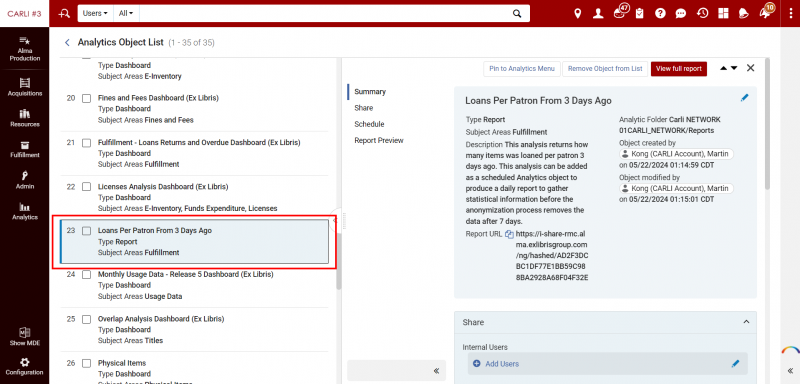The height and width of the screenshot is (384, 800).
Task: Switch to the Summary section
Action: 370,92
